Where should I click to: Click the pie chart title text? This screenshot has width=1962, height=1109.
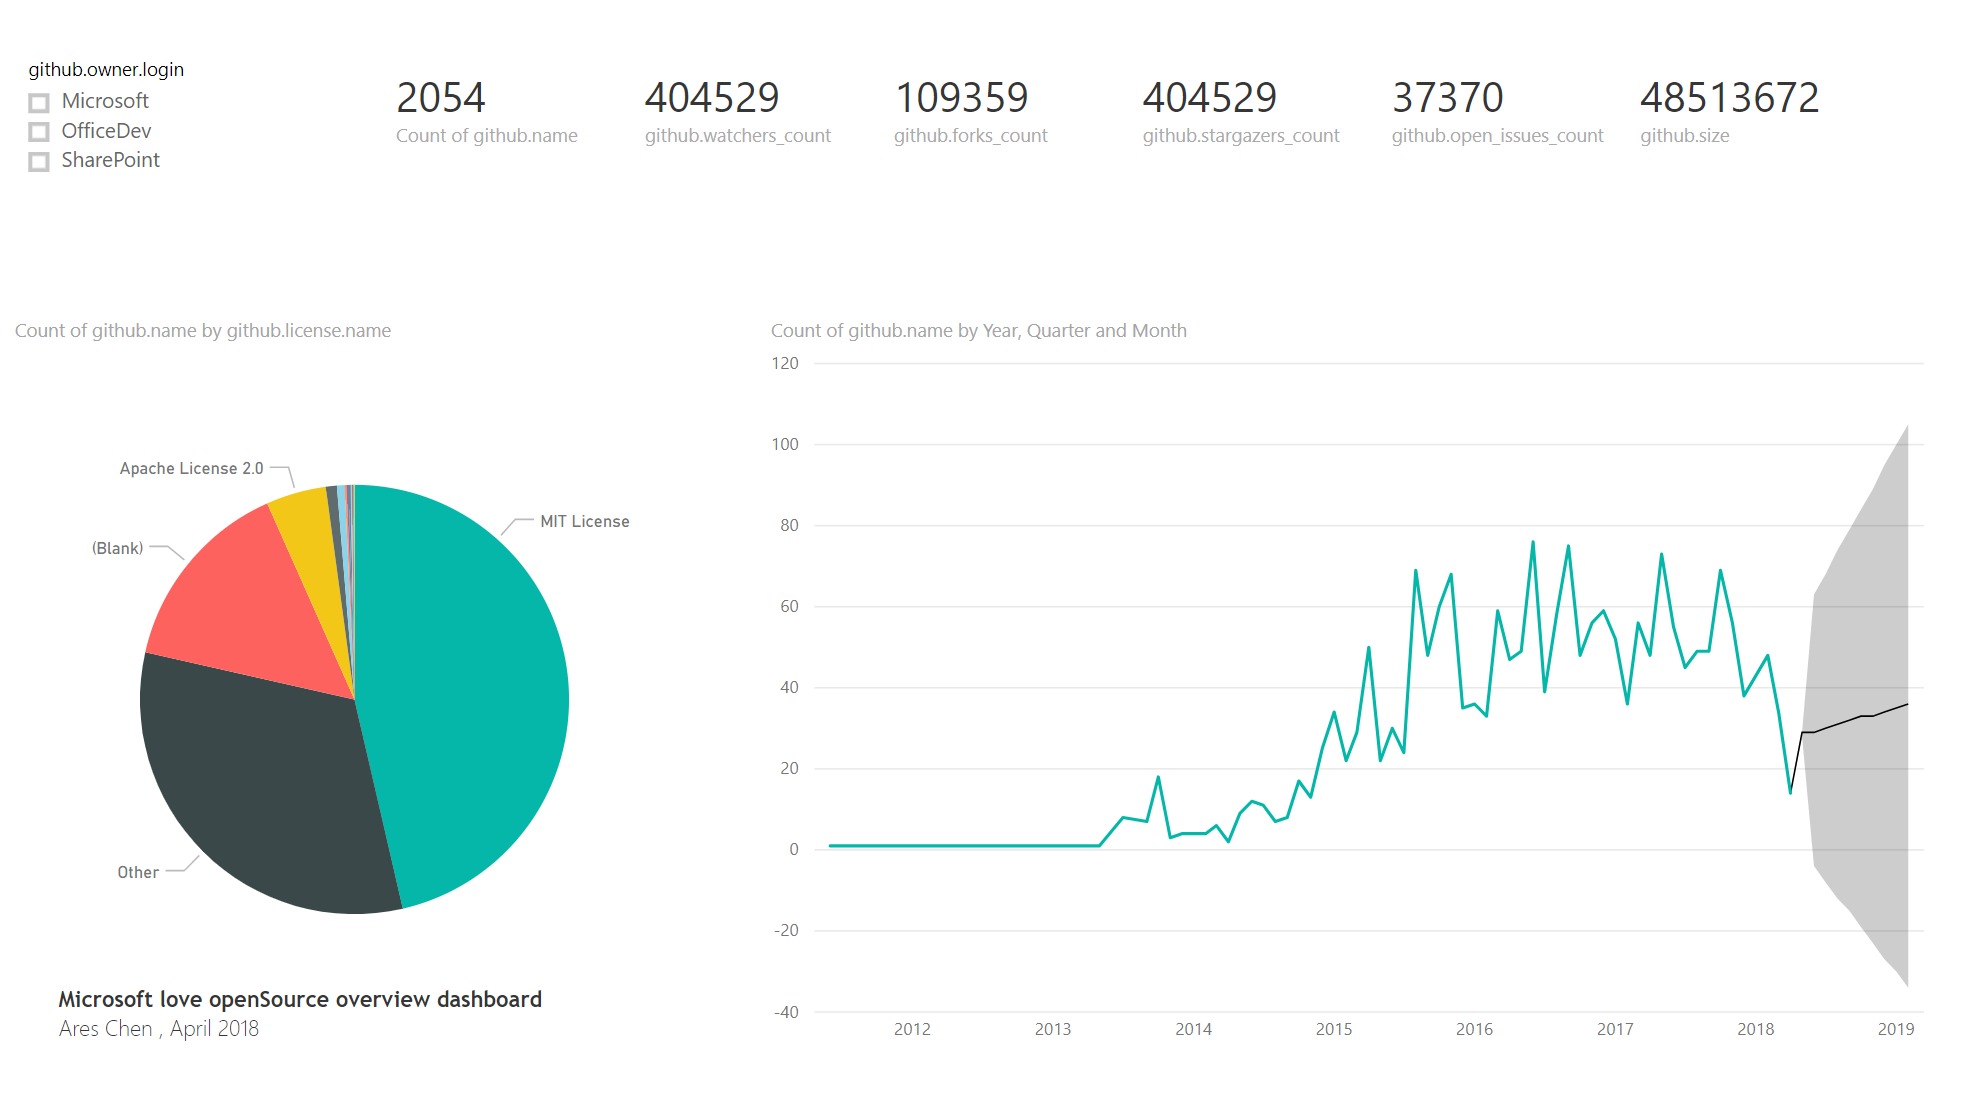[203, 331]
